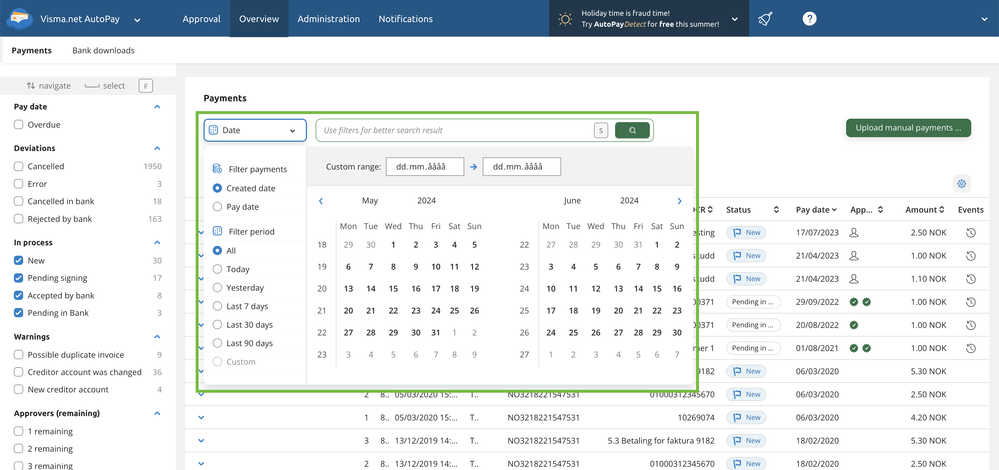Open events history icon for first payment row

click(x=970, y=232)
